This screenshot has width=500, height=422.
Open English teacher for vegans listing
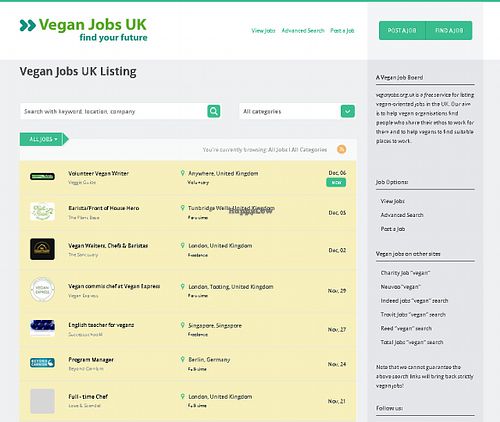101,325
